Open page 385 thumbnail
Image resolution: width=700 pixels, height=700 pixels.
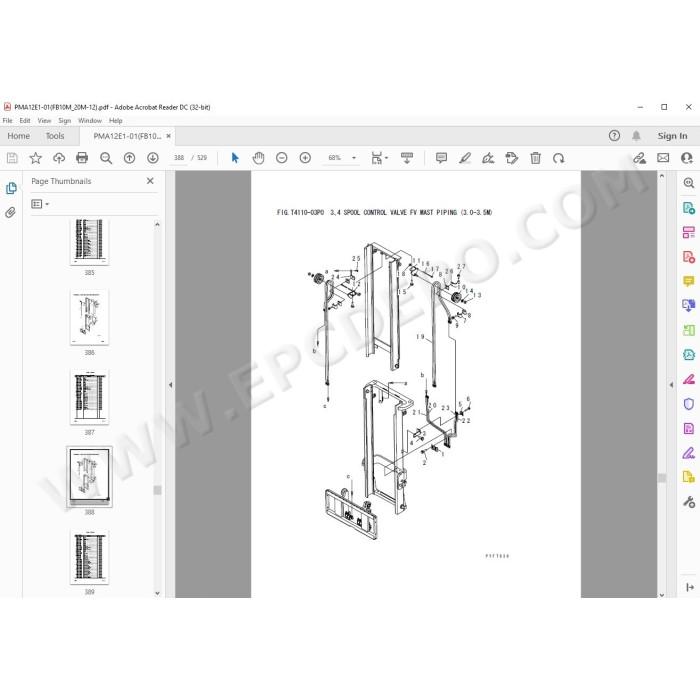(89, 242)
